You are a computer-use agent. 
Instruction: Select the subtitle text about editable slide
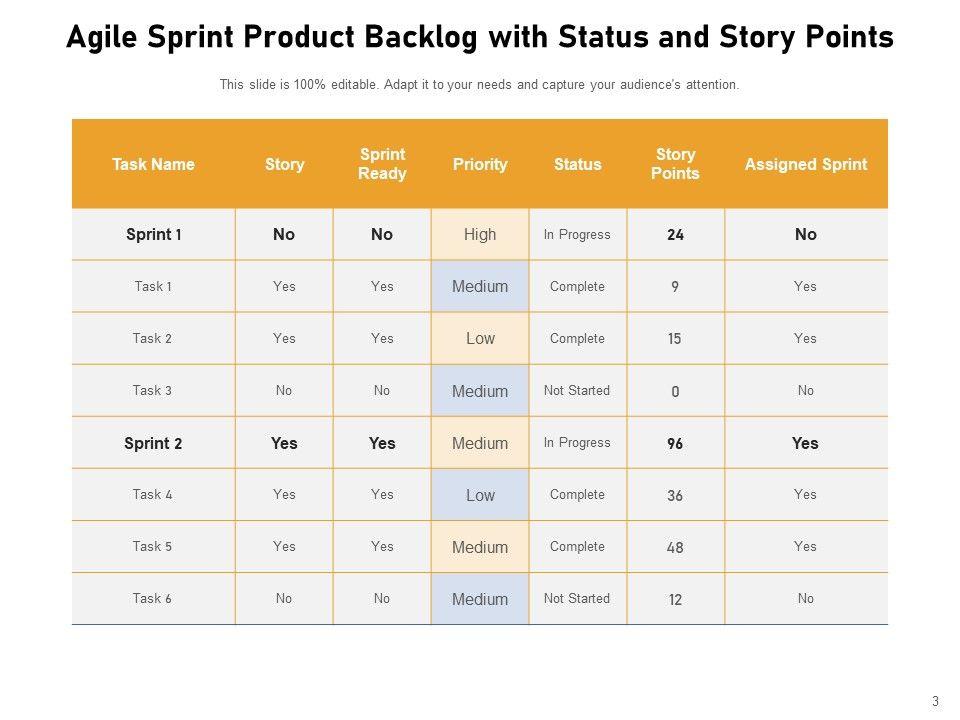[x=480, y=85]
